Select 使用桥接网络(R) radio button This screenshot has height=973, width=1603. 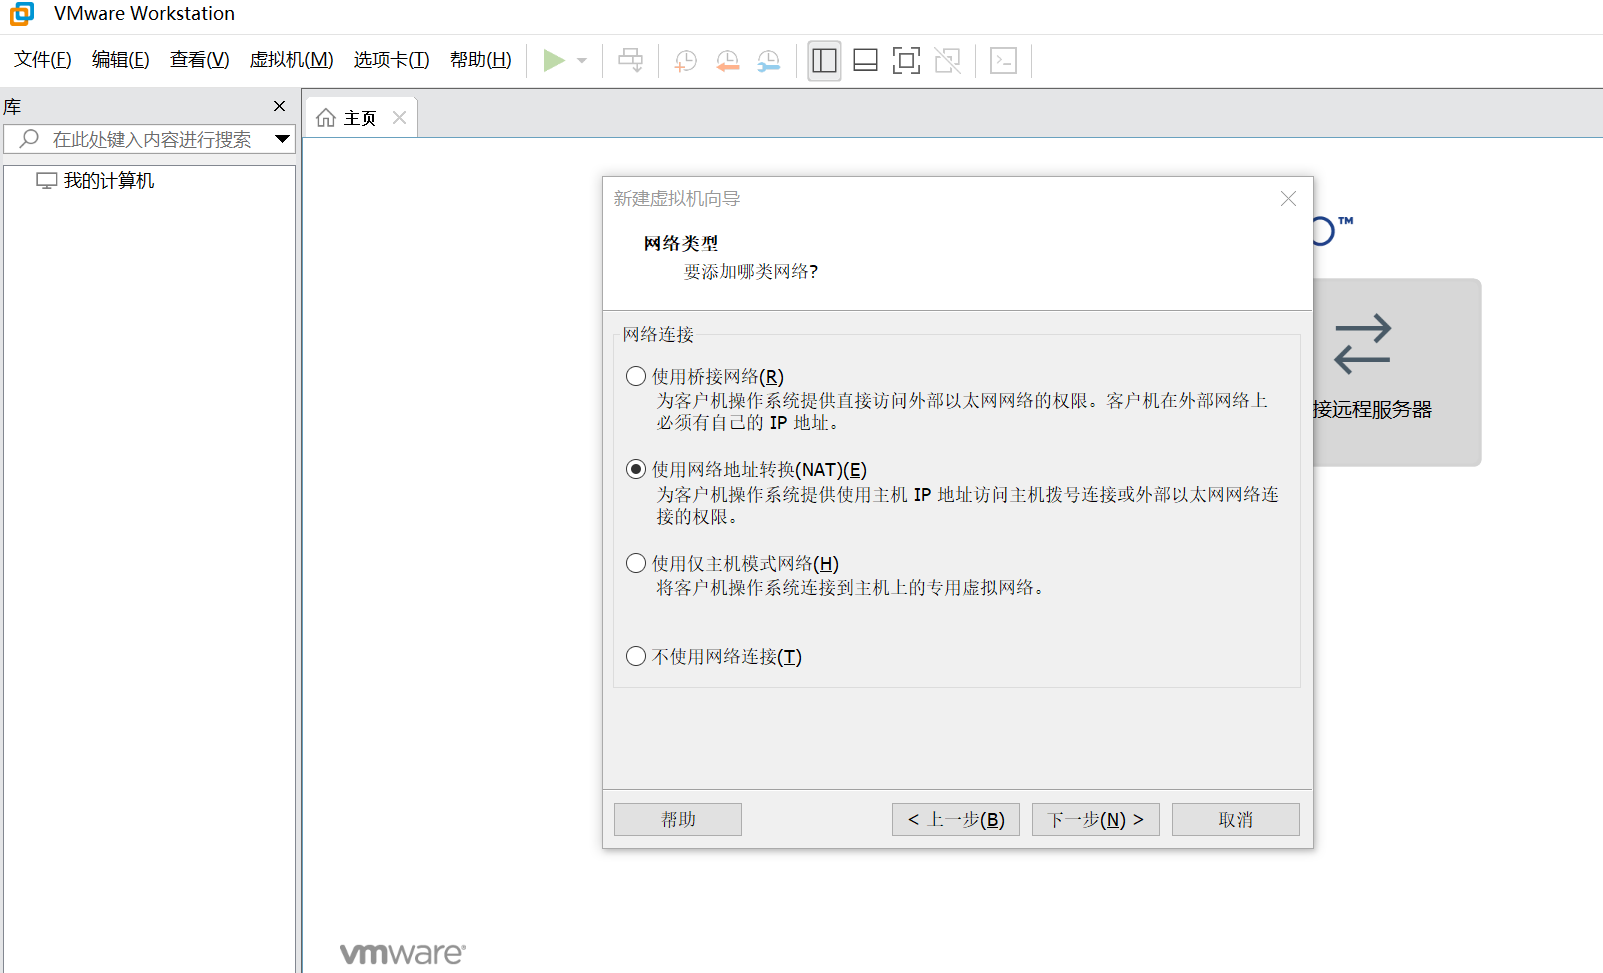[x=636, y=377]
